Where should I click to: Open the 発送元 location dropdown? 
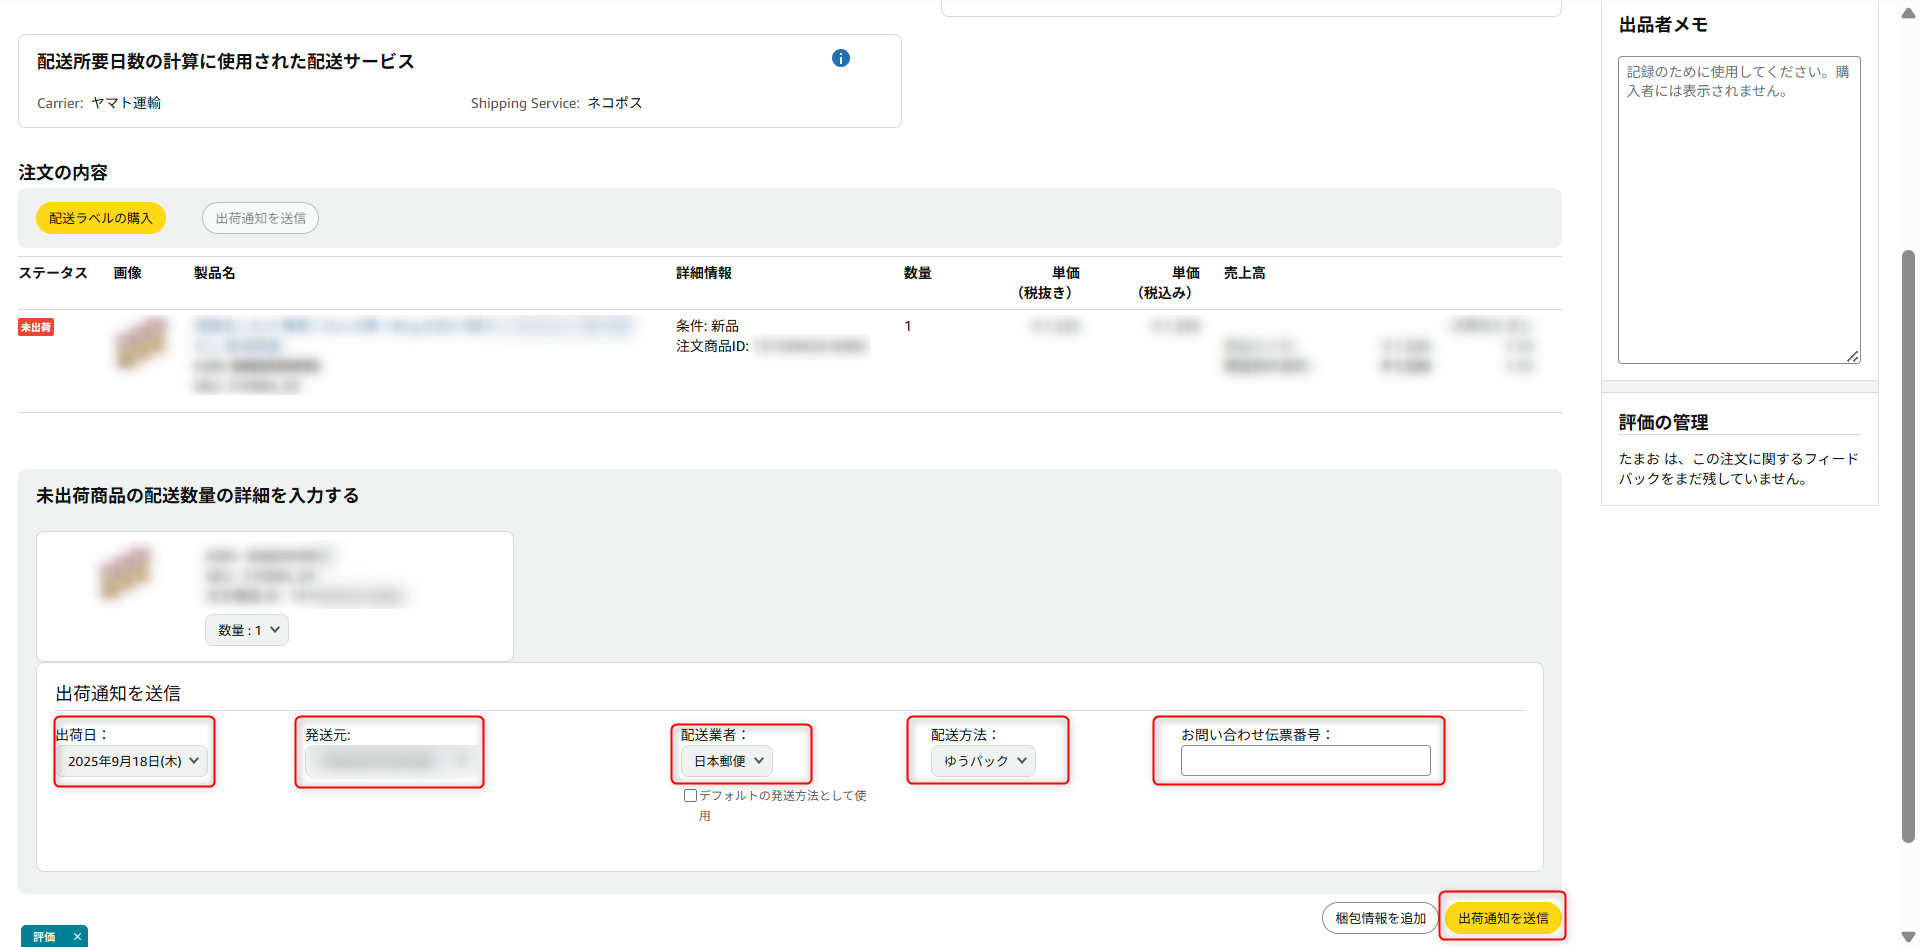[389, 760]
